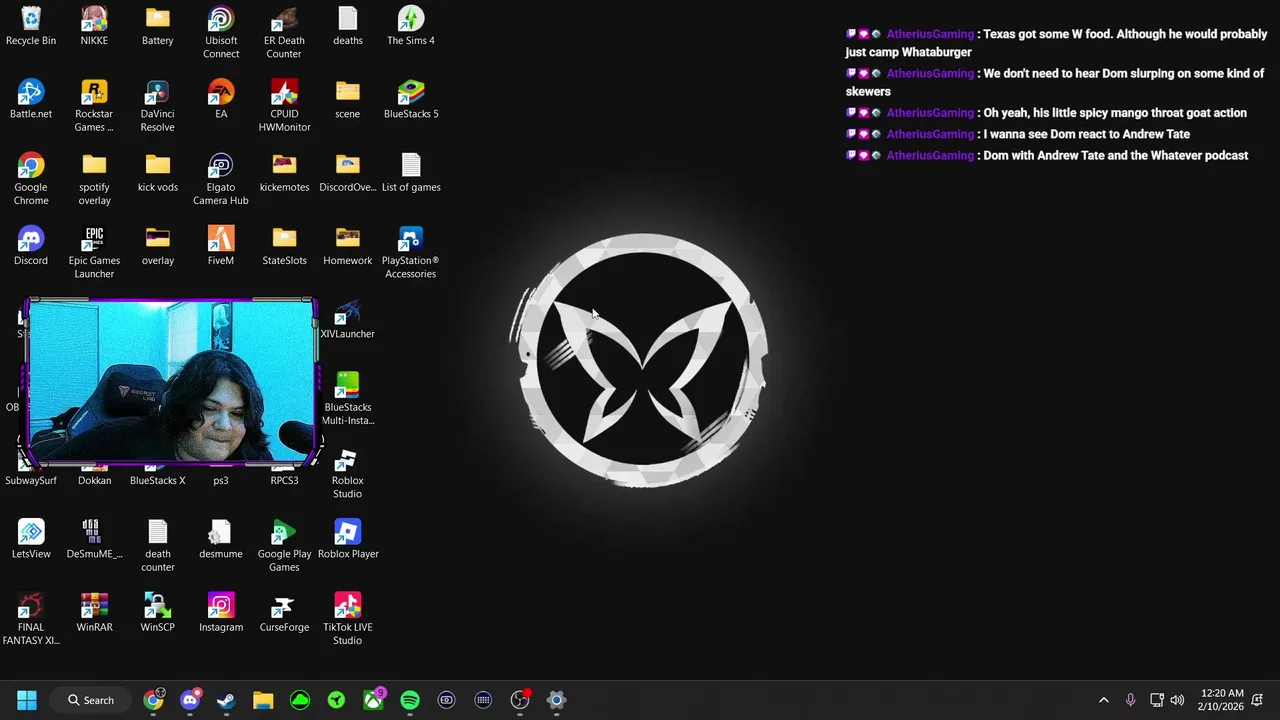Open the Xbox app from the taskbar
Image resolution: width=1280 pixels, height=720 pixels.
tap(373, 700)
